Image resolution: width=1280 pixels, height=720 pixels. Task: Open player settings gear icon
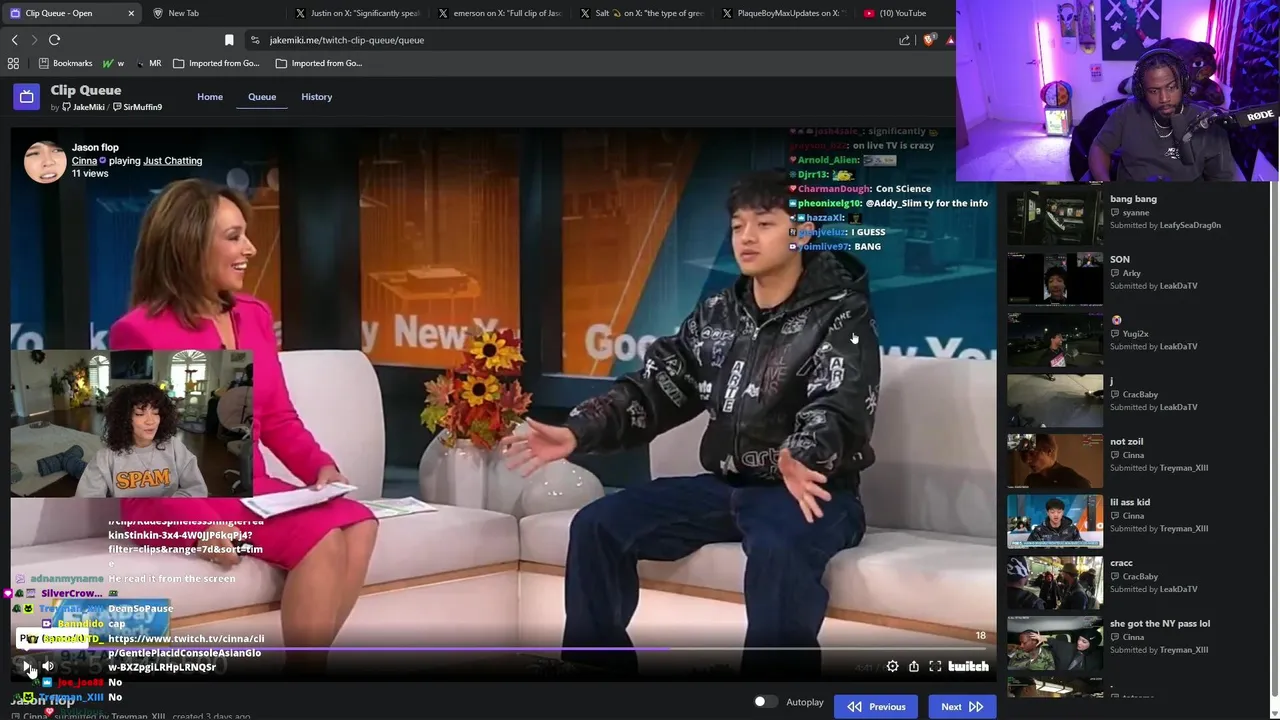click(x=892, y=666)
